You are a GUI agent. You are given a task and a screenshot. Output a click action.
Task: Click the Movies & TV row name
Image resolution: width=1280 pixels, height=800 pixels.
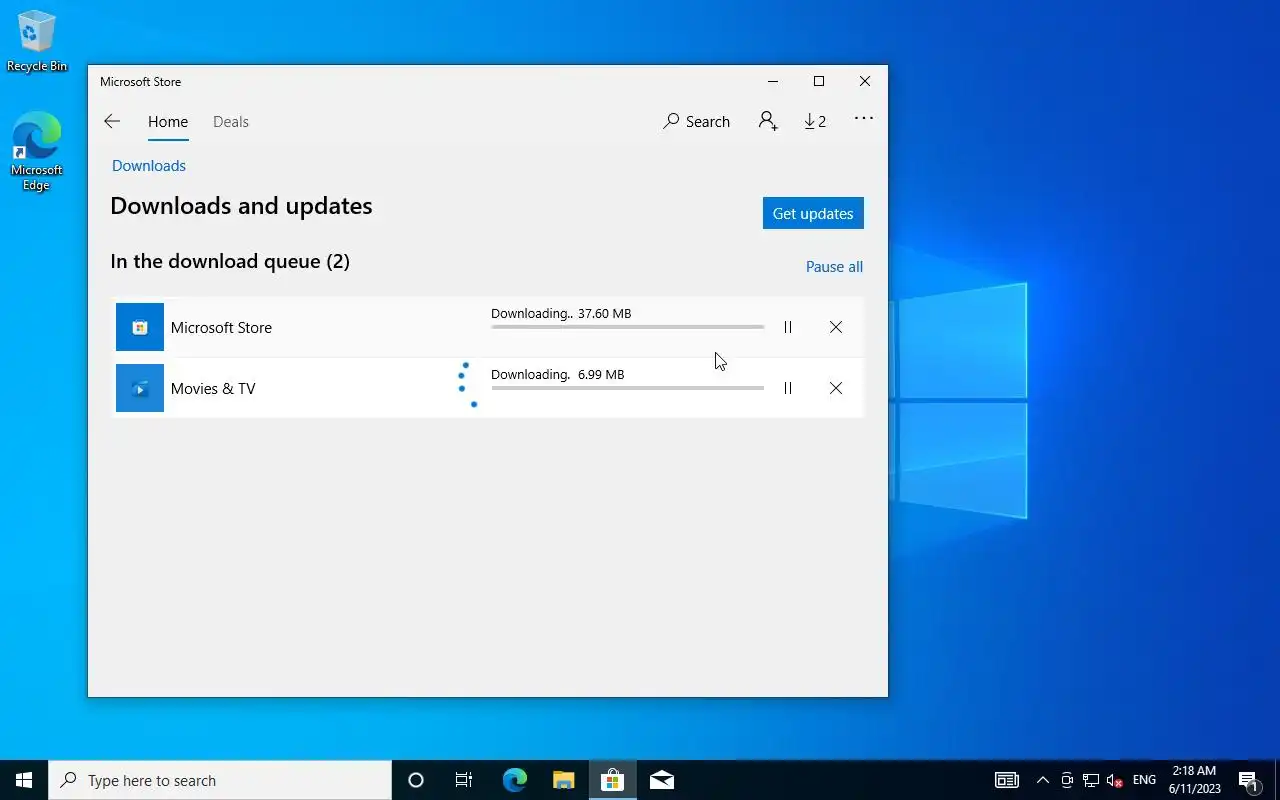pos(213,388)
